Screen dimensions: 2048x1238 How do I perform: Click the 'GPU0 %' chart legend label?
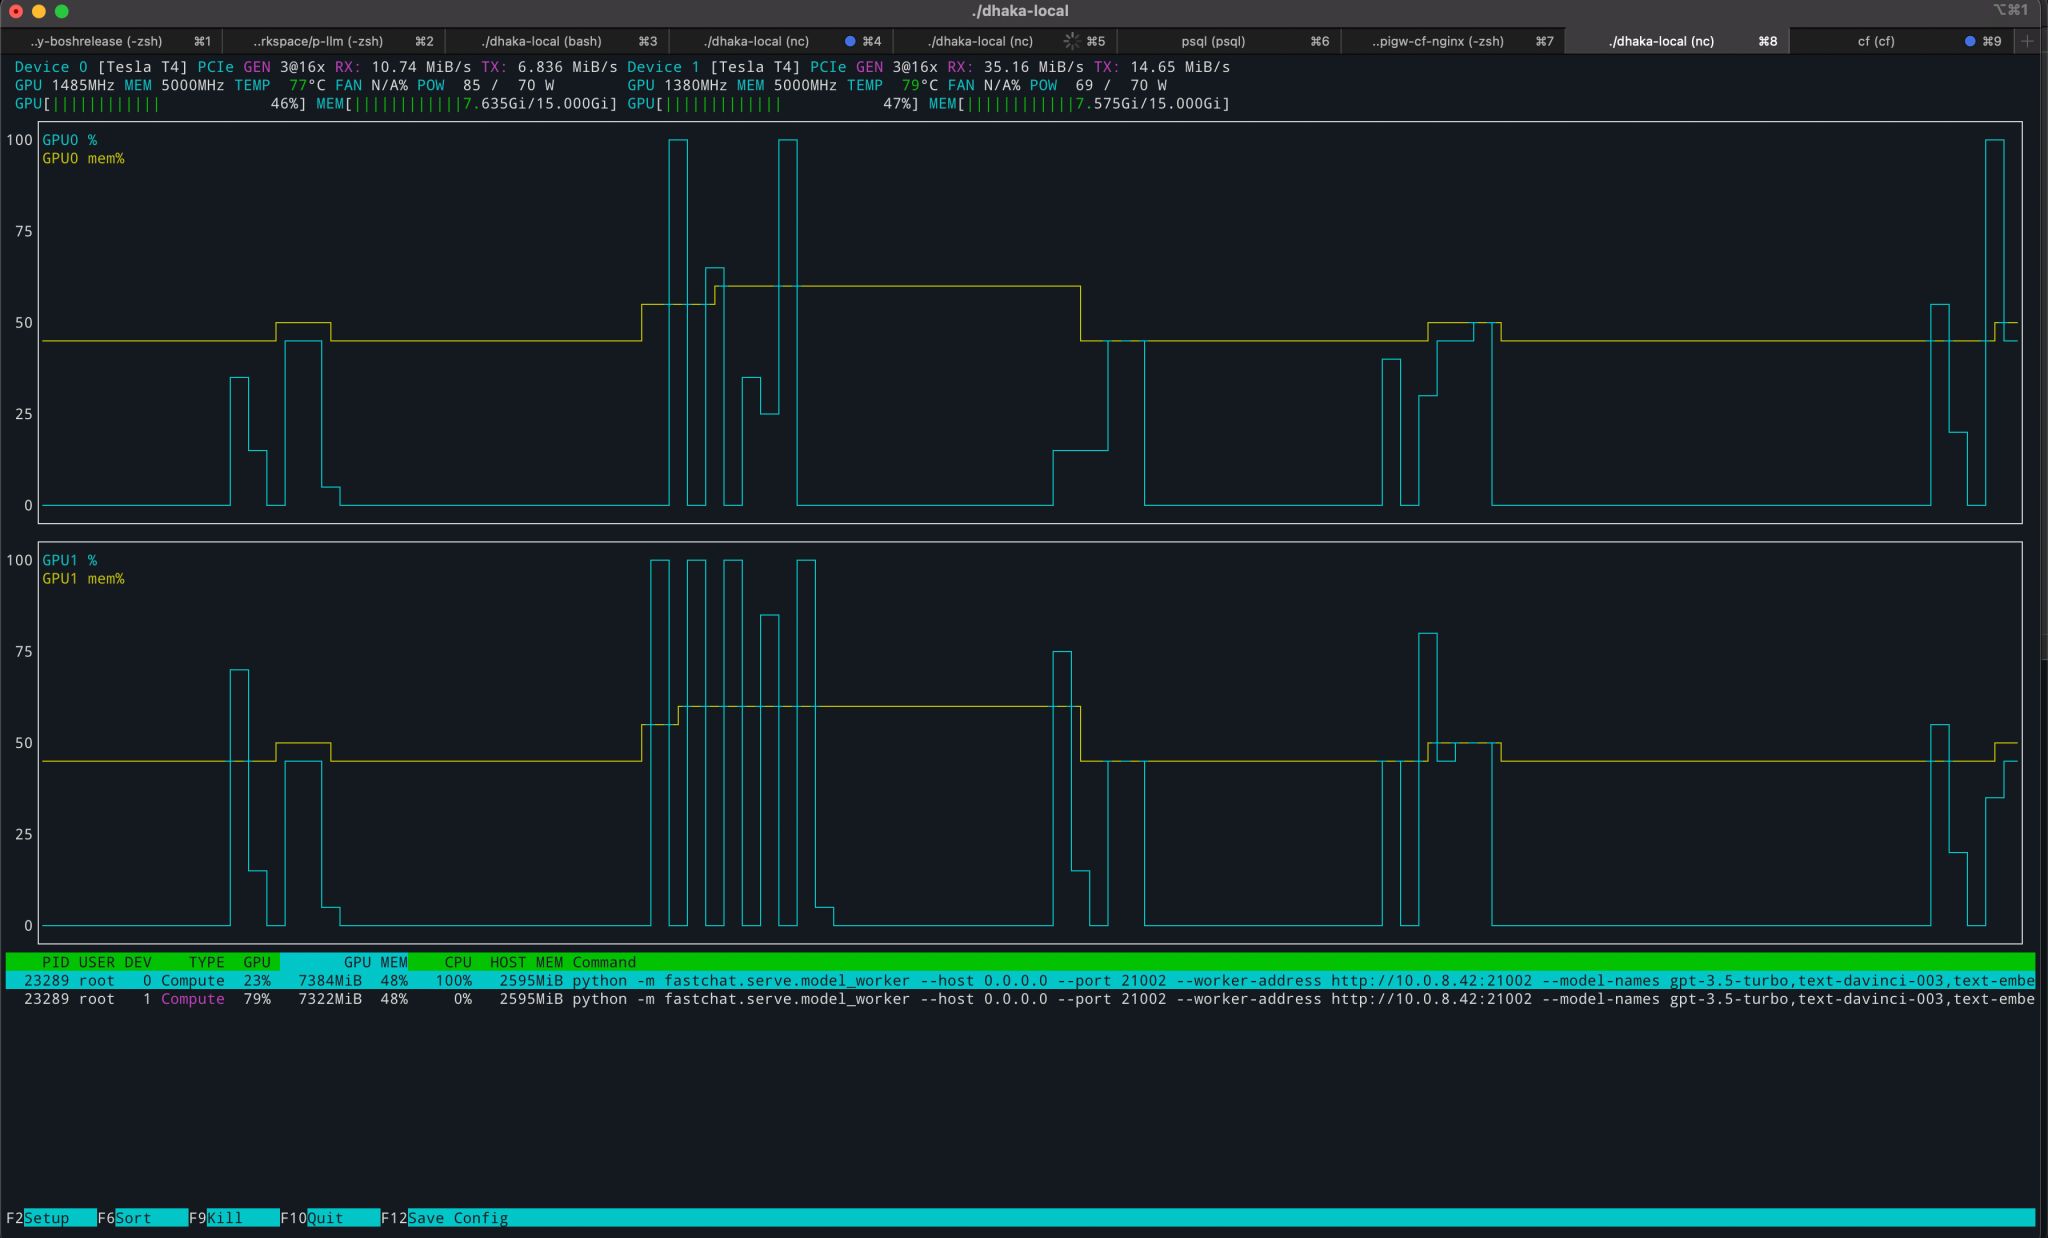(69, 140)
